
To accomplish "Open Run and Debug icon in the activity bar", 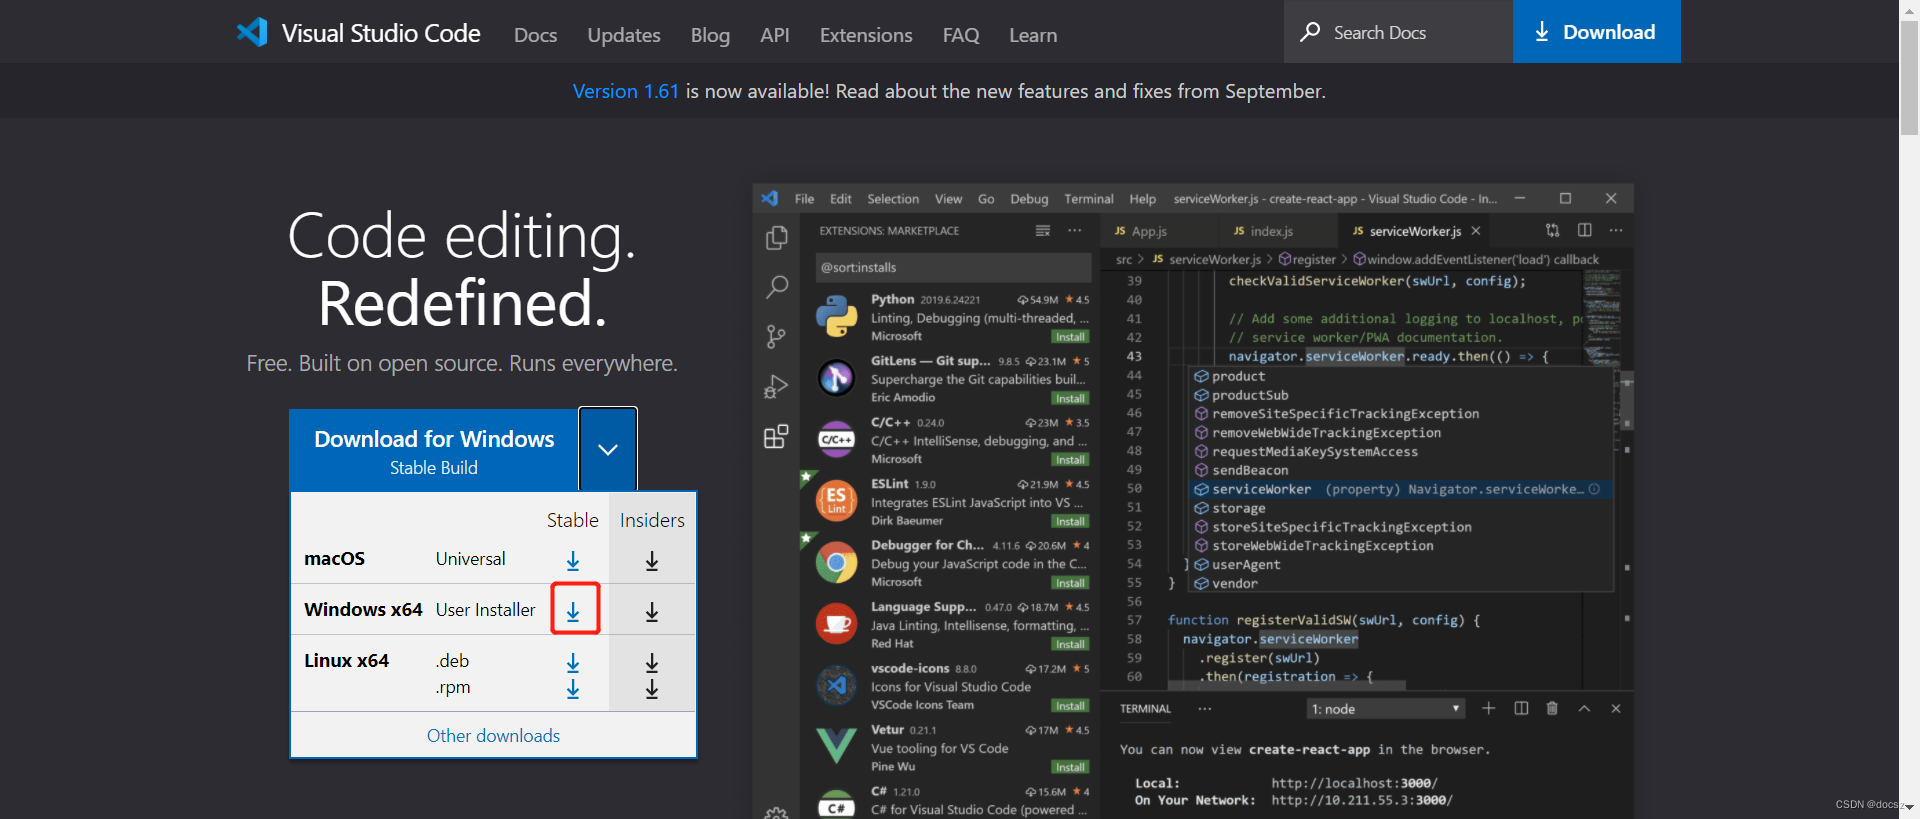I will tap(776, 386).
